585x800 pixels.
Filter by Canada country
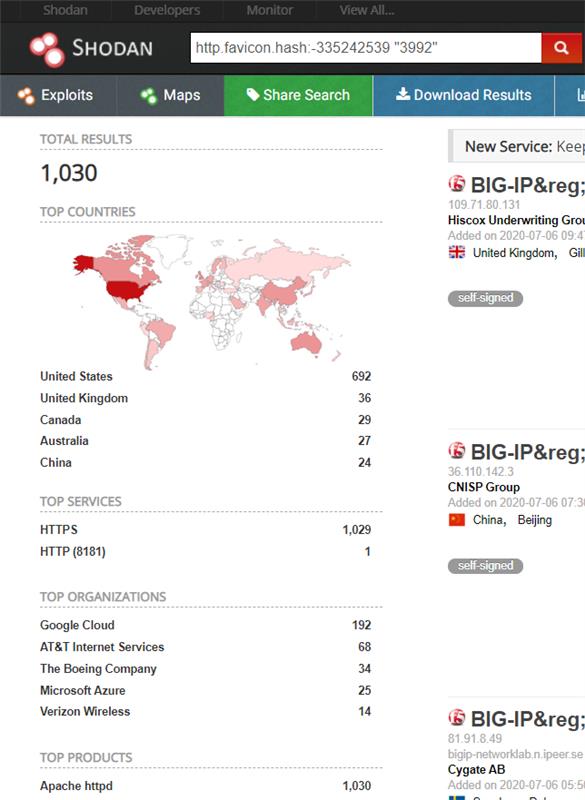pyautogui.click(x=61, y=420)
